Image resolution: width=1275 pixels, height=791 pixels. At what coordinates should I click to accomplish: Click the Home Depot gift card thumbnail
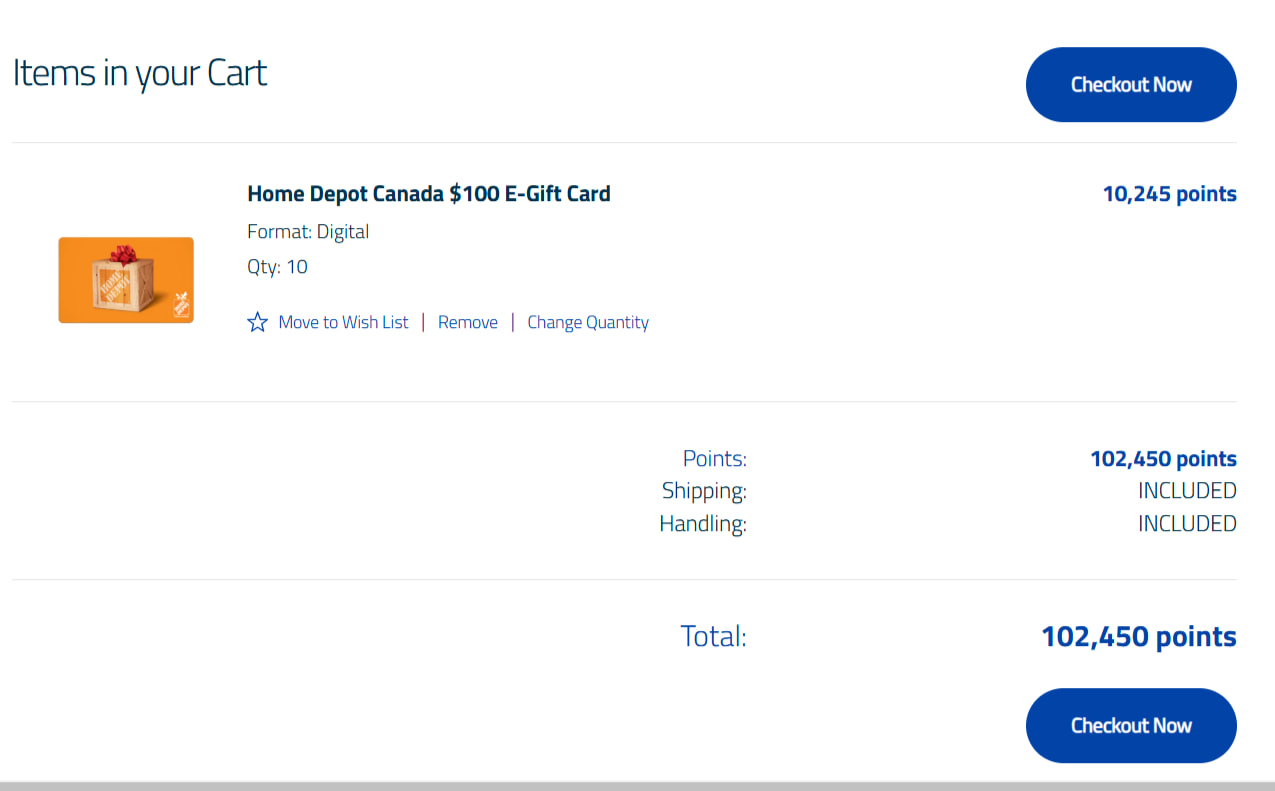click(126, 280)
